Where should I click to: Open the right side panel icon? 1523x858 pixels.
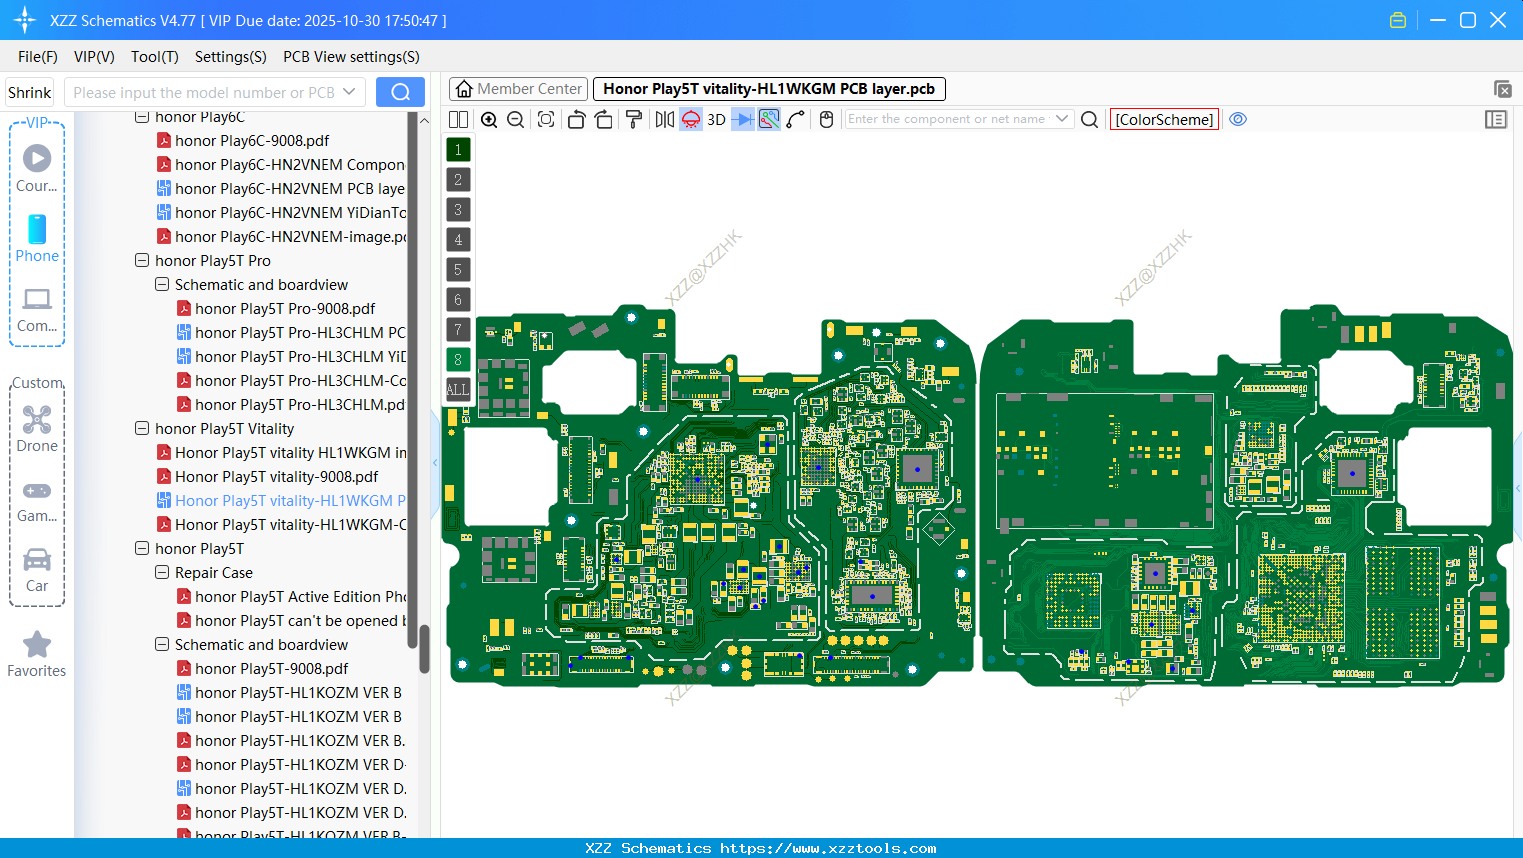click(1496, 119)
